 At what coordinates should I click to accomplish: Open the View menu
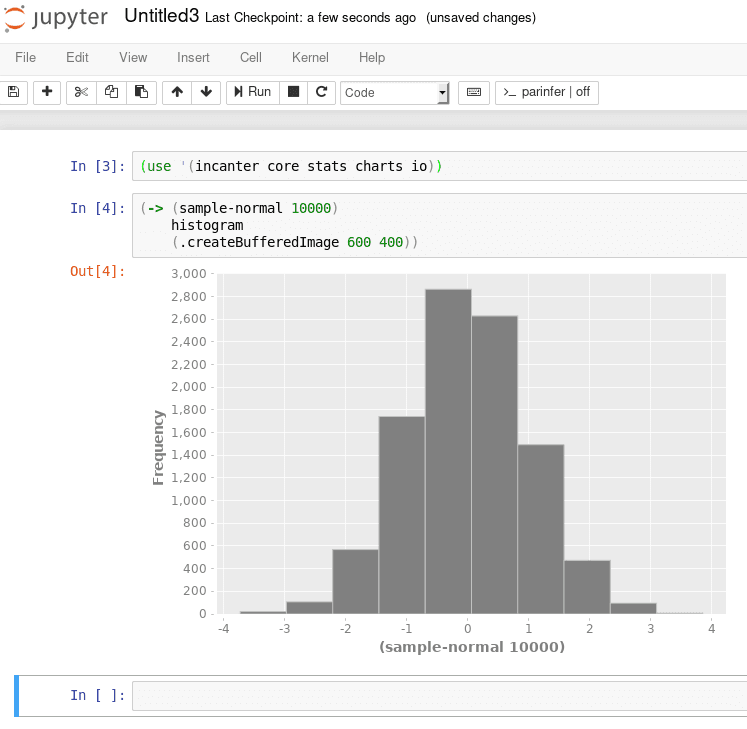(133, 58)
